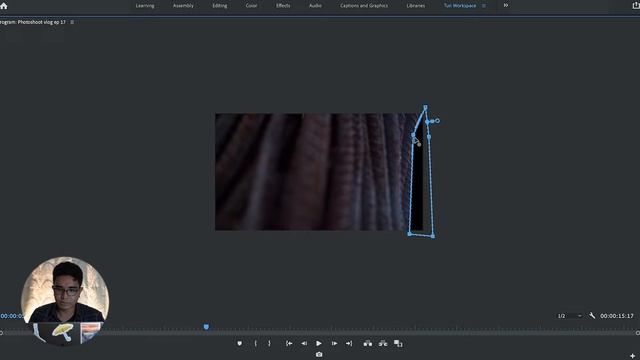Select the active custom Workspace tab
This screenshot has height=360, width=640.
(x=460, y=6)
